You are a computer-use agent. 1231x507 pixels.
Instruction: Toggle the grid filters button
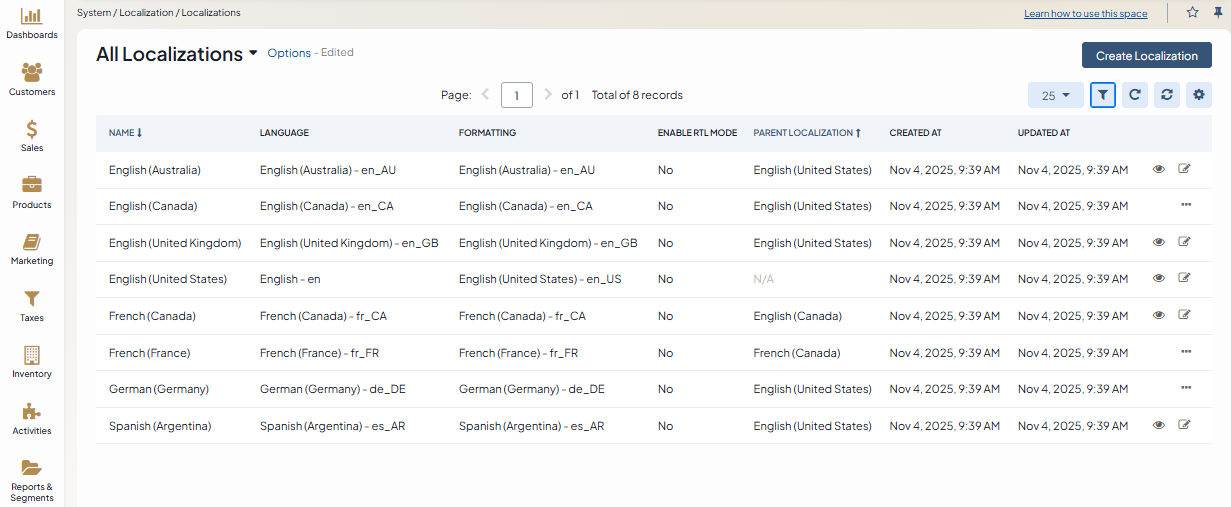1103,95
